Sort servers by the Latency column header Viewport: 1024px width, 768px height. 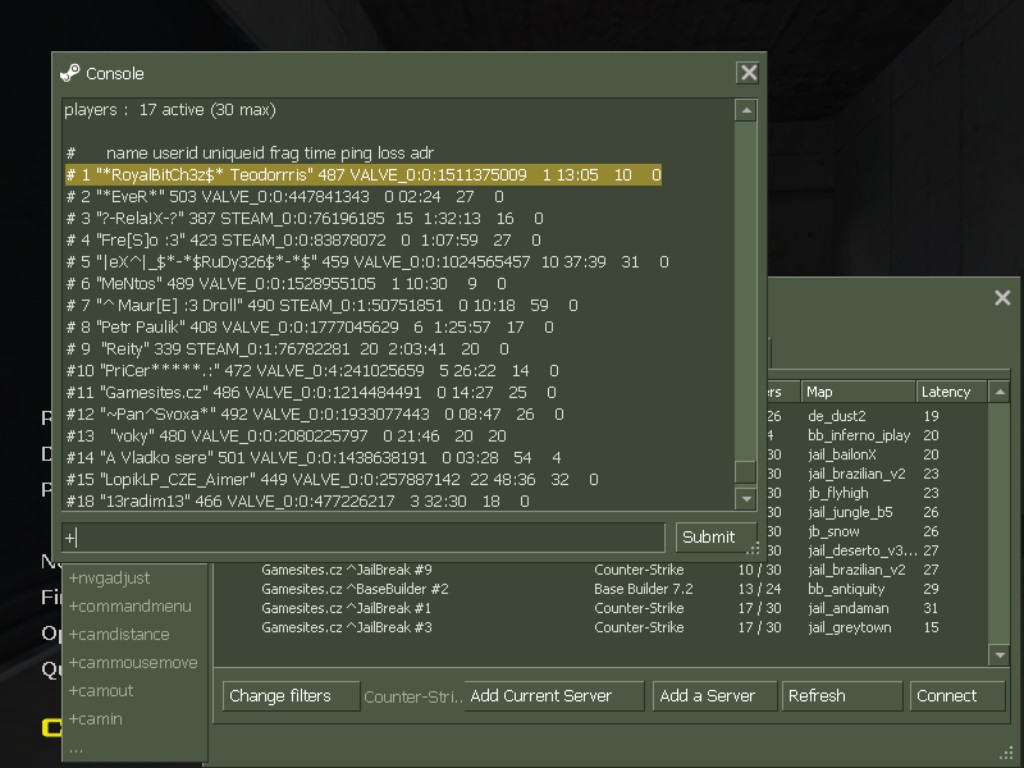(952, 392)
